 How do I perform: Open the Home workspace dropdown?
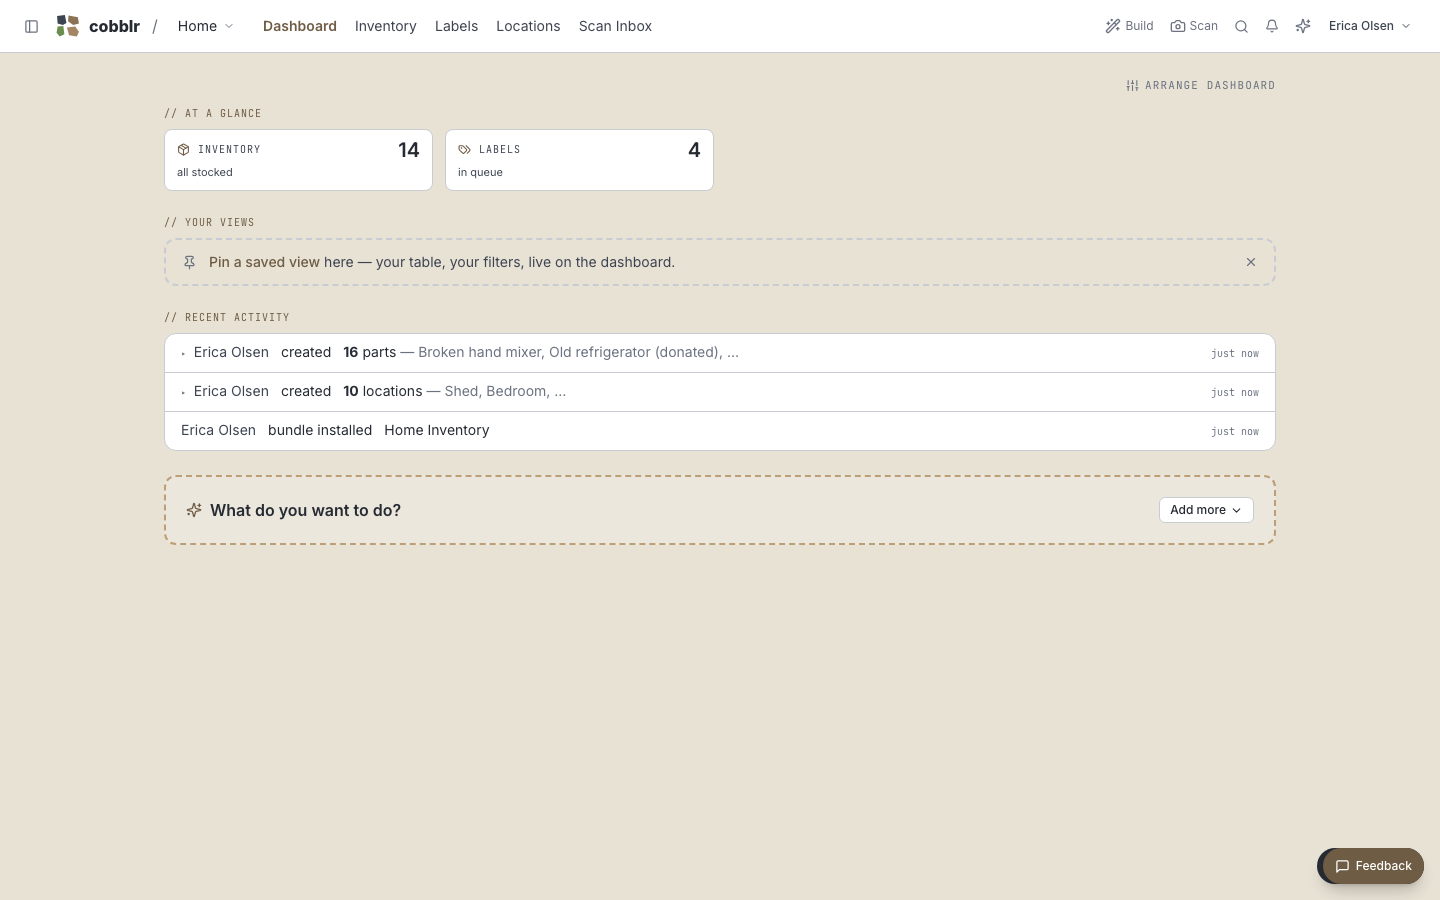tap(206, 26)
